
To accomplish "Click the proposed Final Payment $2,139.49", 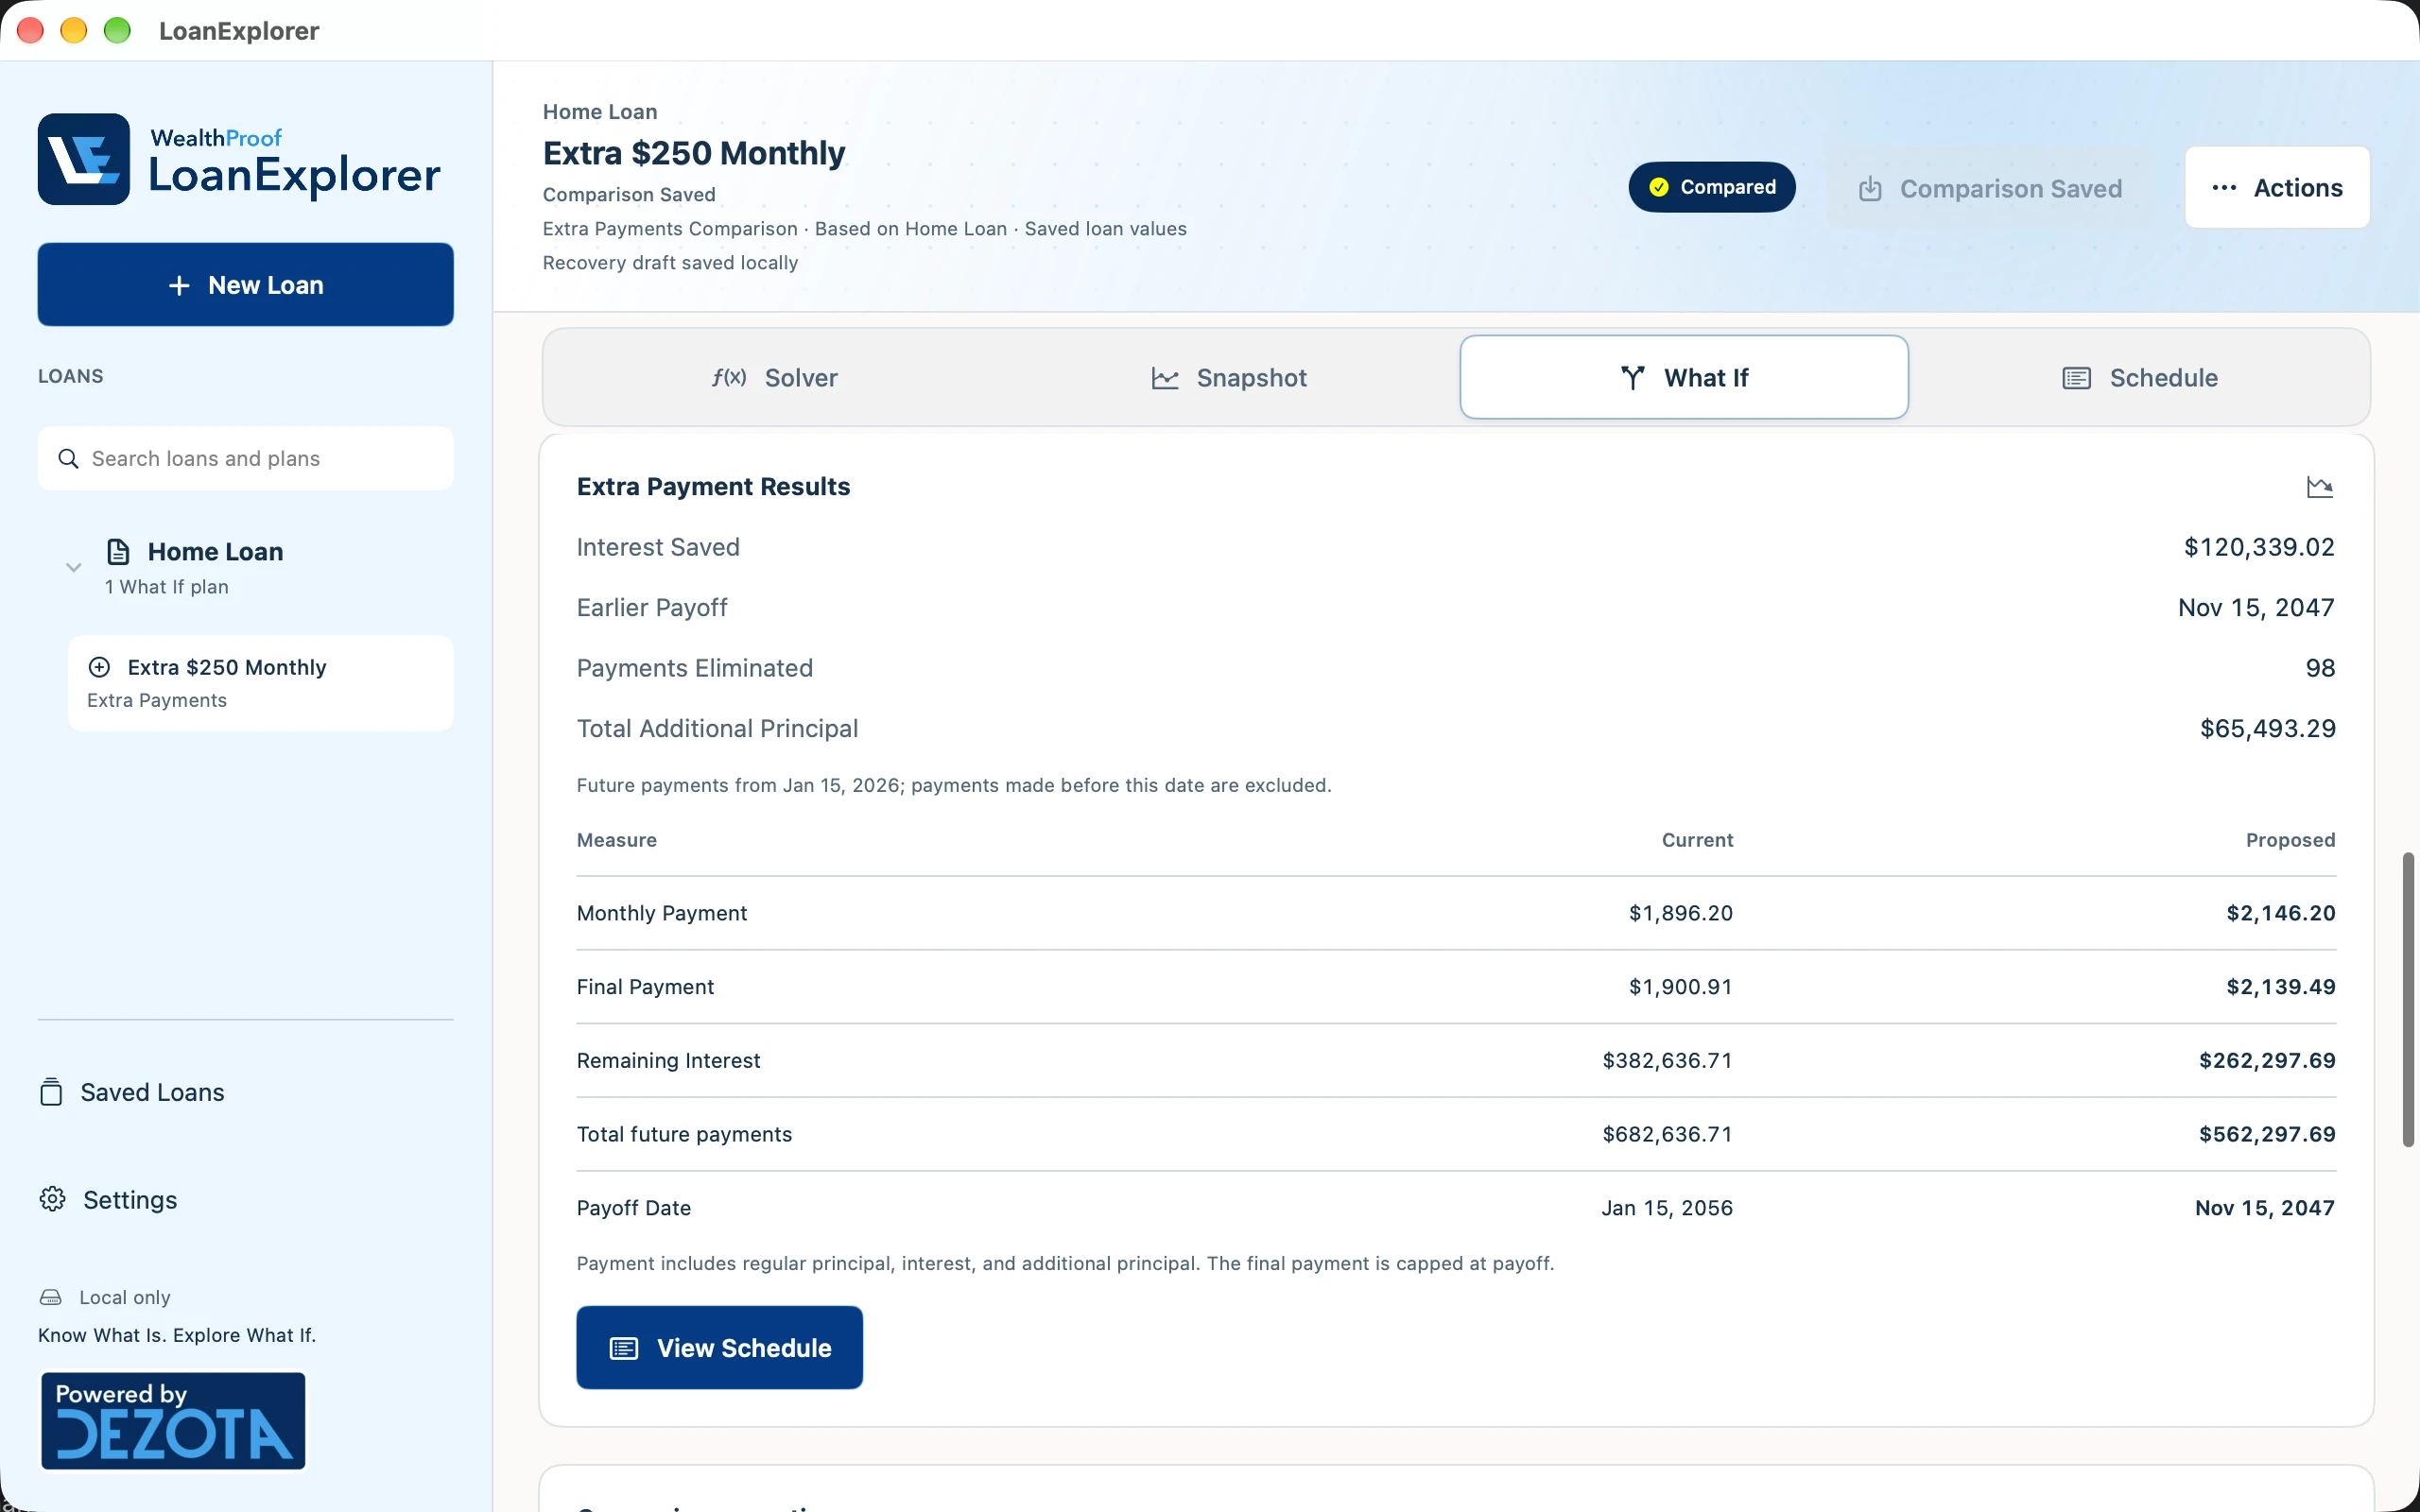I will point(2281,987).
